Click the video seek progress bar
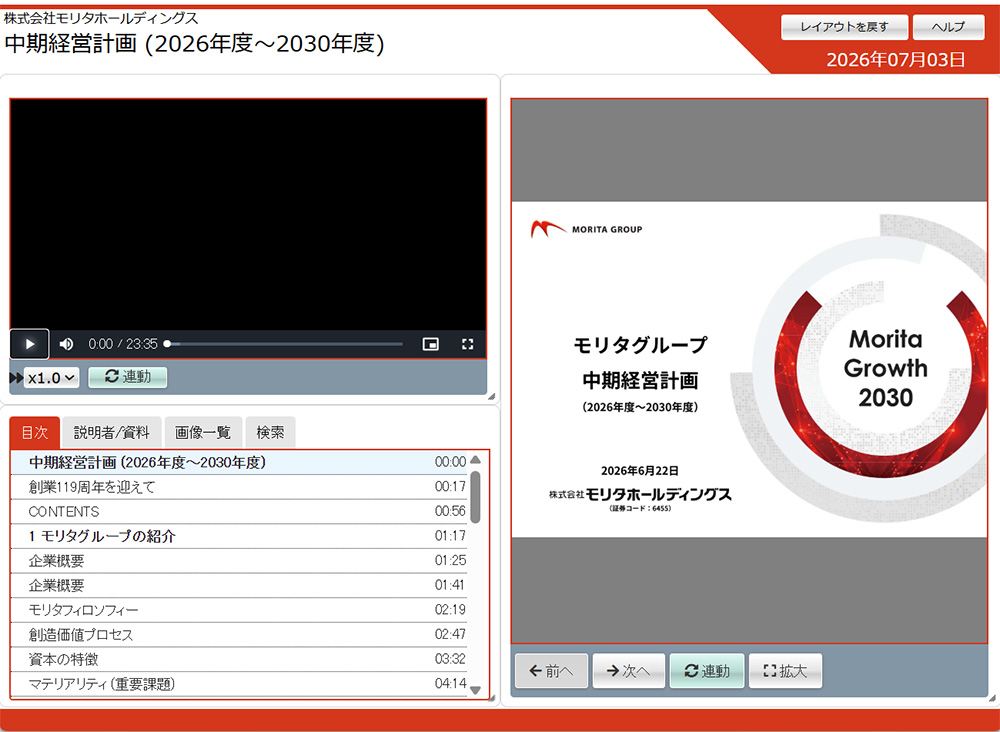The image size is (1000, 732). 284,344
